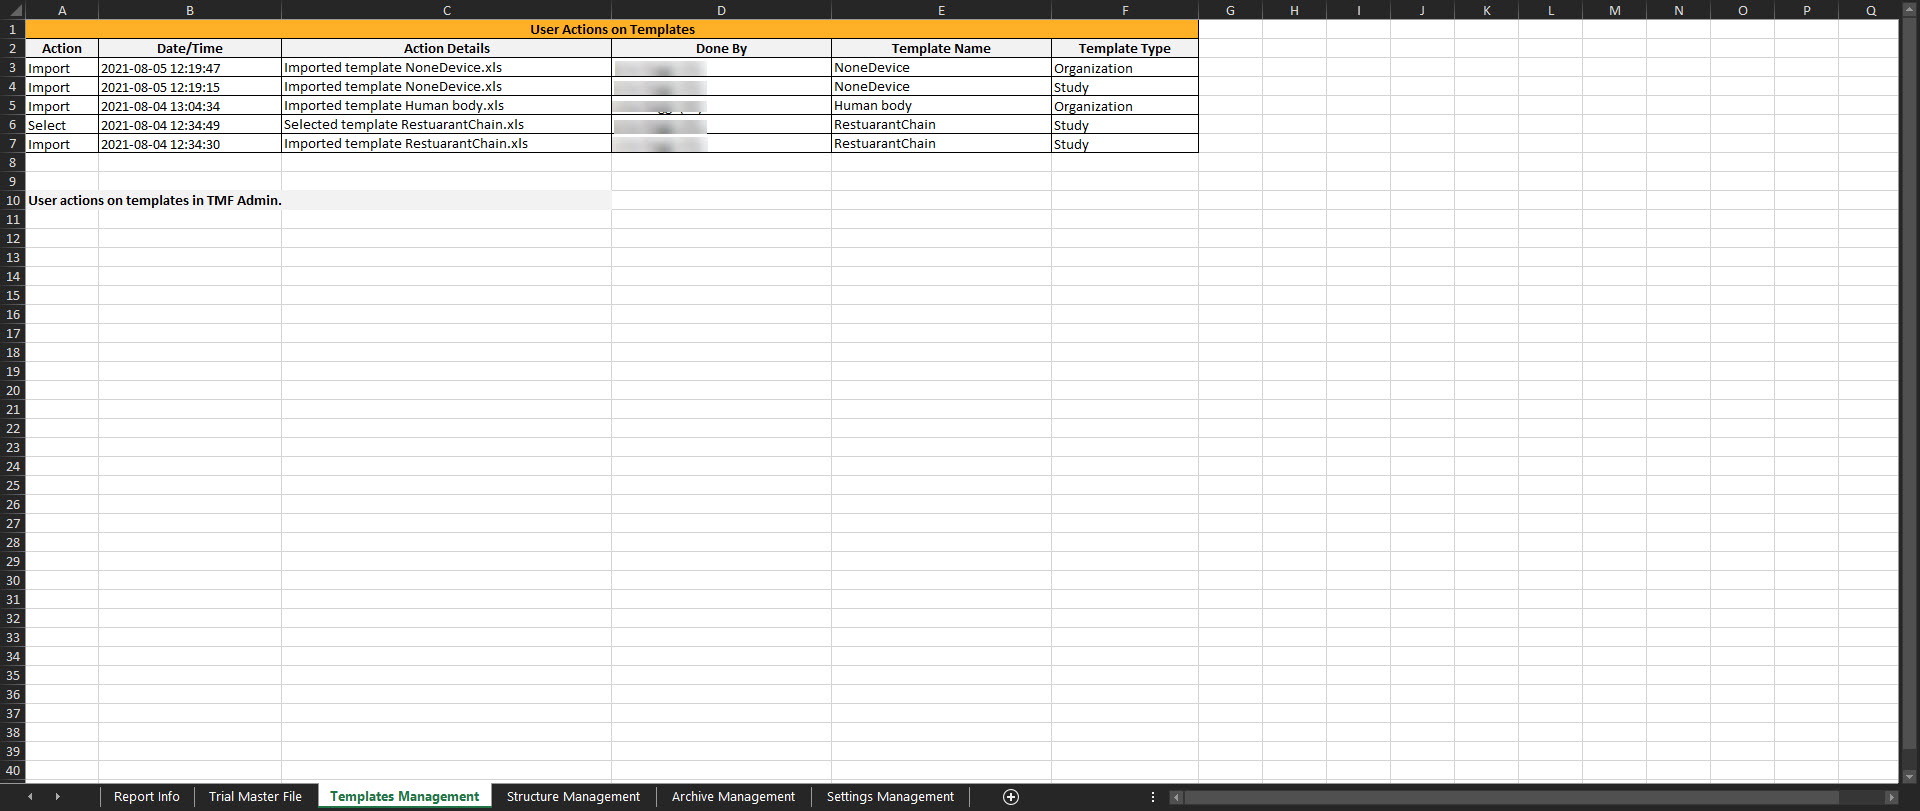
Task: Select row 10 header
Action: (13, 201)
